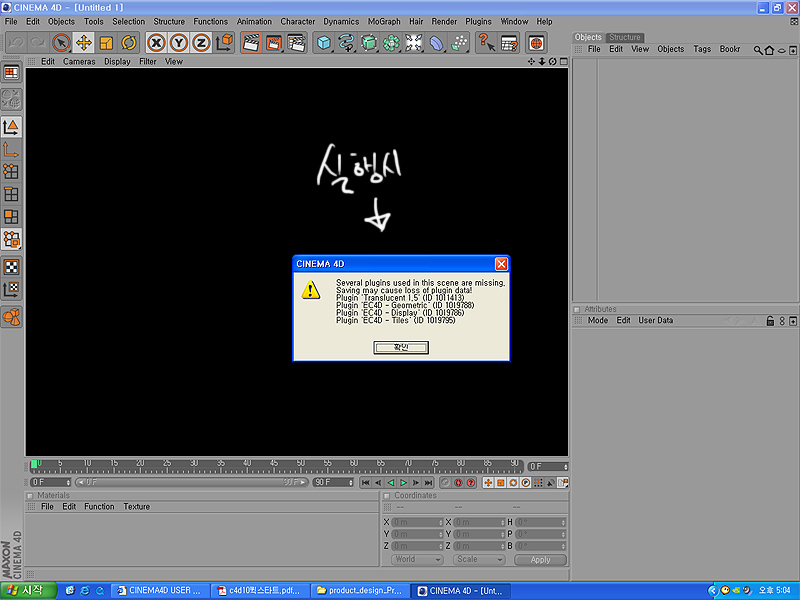Click the show help table icon
The width and height of the screenshot is (800, 600).
click(509, 43)
